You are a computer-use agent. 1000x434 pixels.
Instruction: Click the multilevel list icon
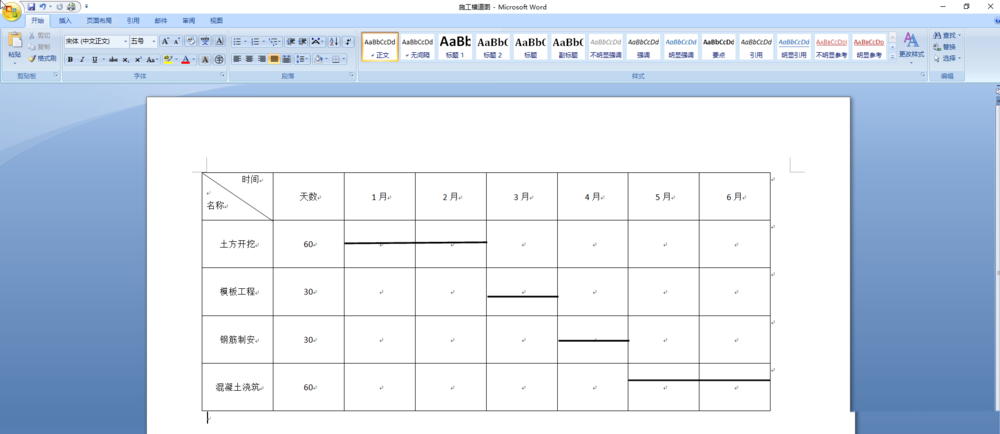coord(274,41)
